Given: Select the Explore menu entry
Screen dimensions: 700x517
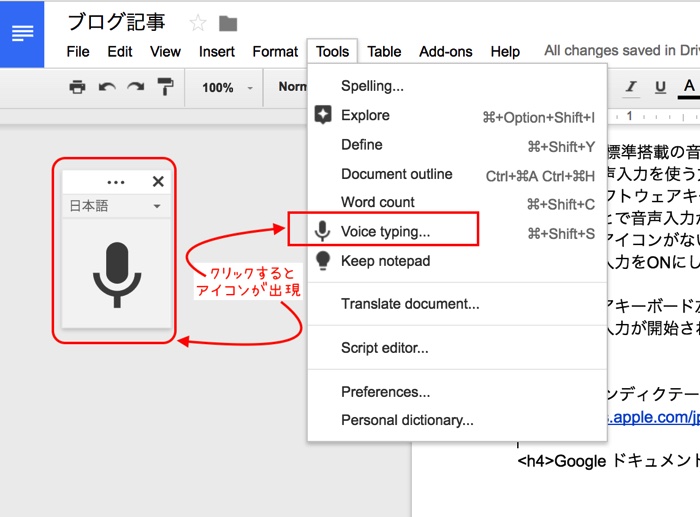Looking at the screenshot, I should point(457,115).
